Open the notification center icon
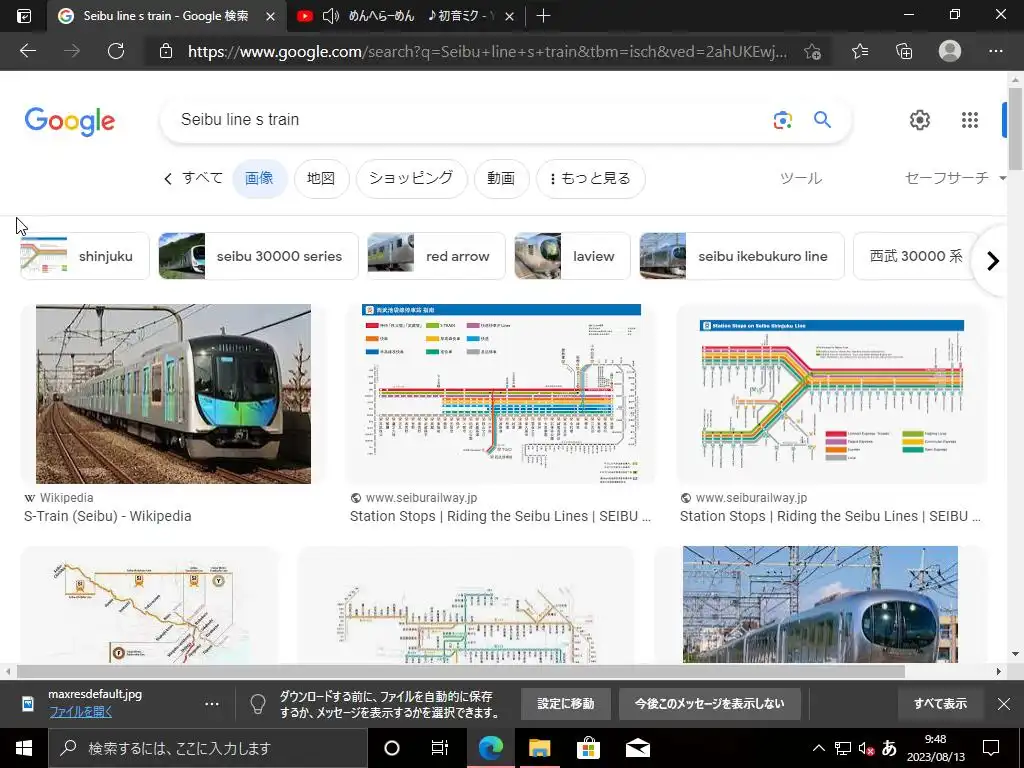1024x768 pixels. click(x=991, y=748)
